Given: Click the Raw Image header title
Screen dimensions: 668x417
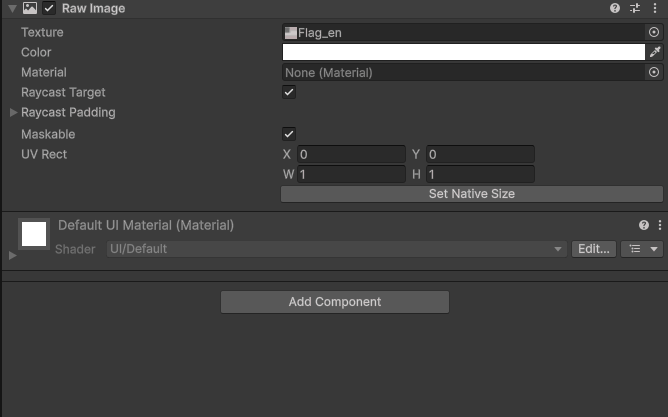Looking at the screenshot, I should (x=93, y=9).
